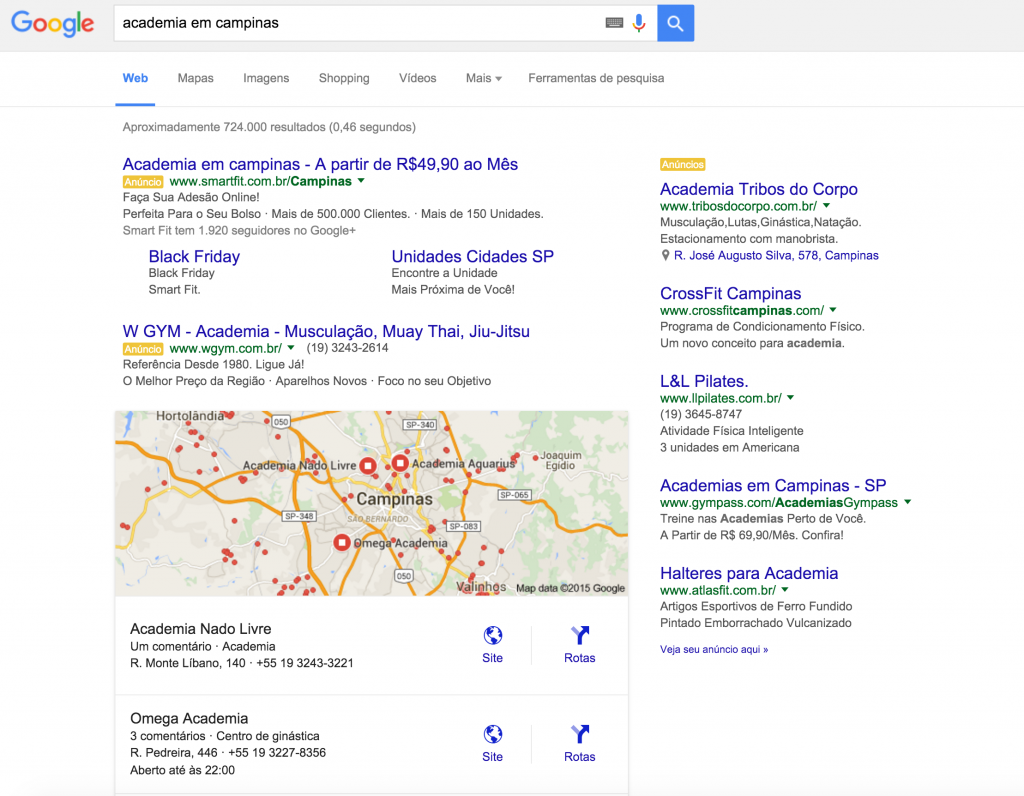Expand dropdown arrow next to wgym.com.br URL
This screenshot has height=796, width=1024.
(291, 348)
